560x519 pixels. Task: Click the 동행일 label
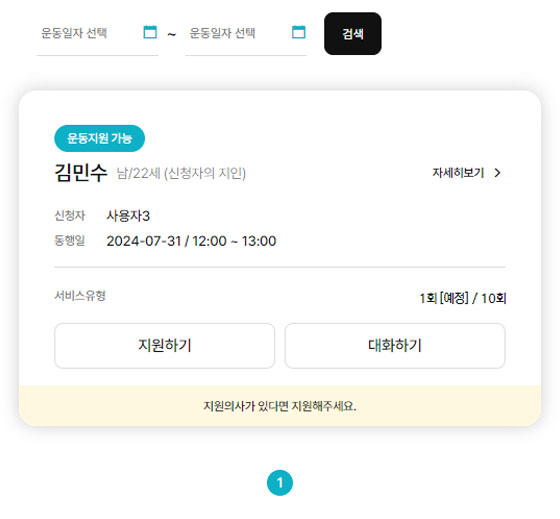(70, 241)
